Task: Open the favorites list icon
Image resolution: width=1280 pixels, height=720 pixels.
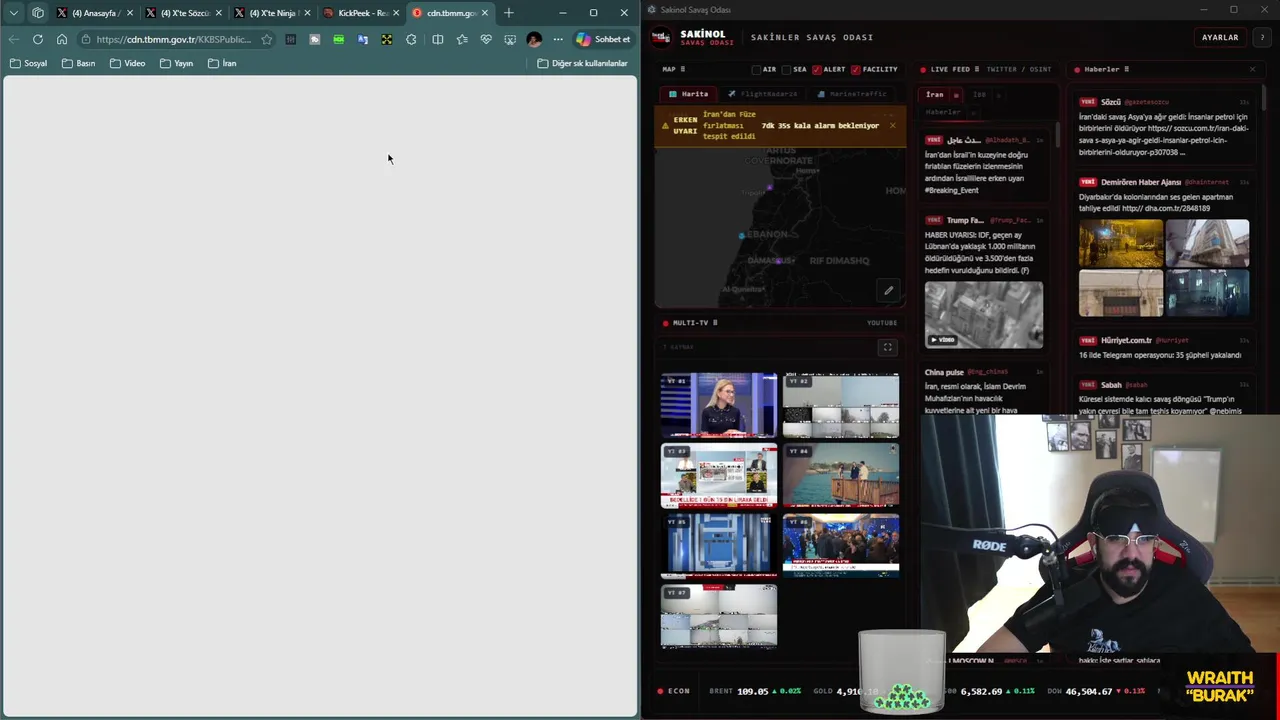Action: click(x=462, y=39)
